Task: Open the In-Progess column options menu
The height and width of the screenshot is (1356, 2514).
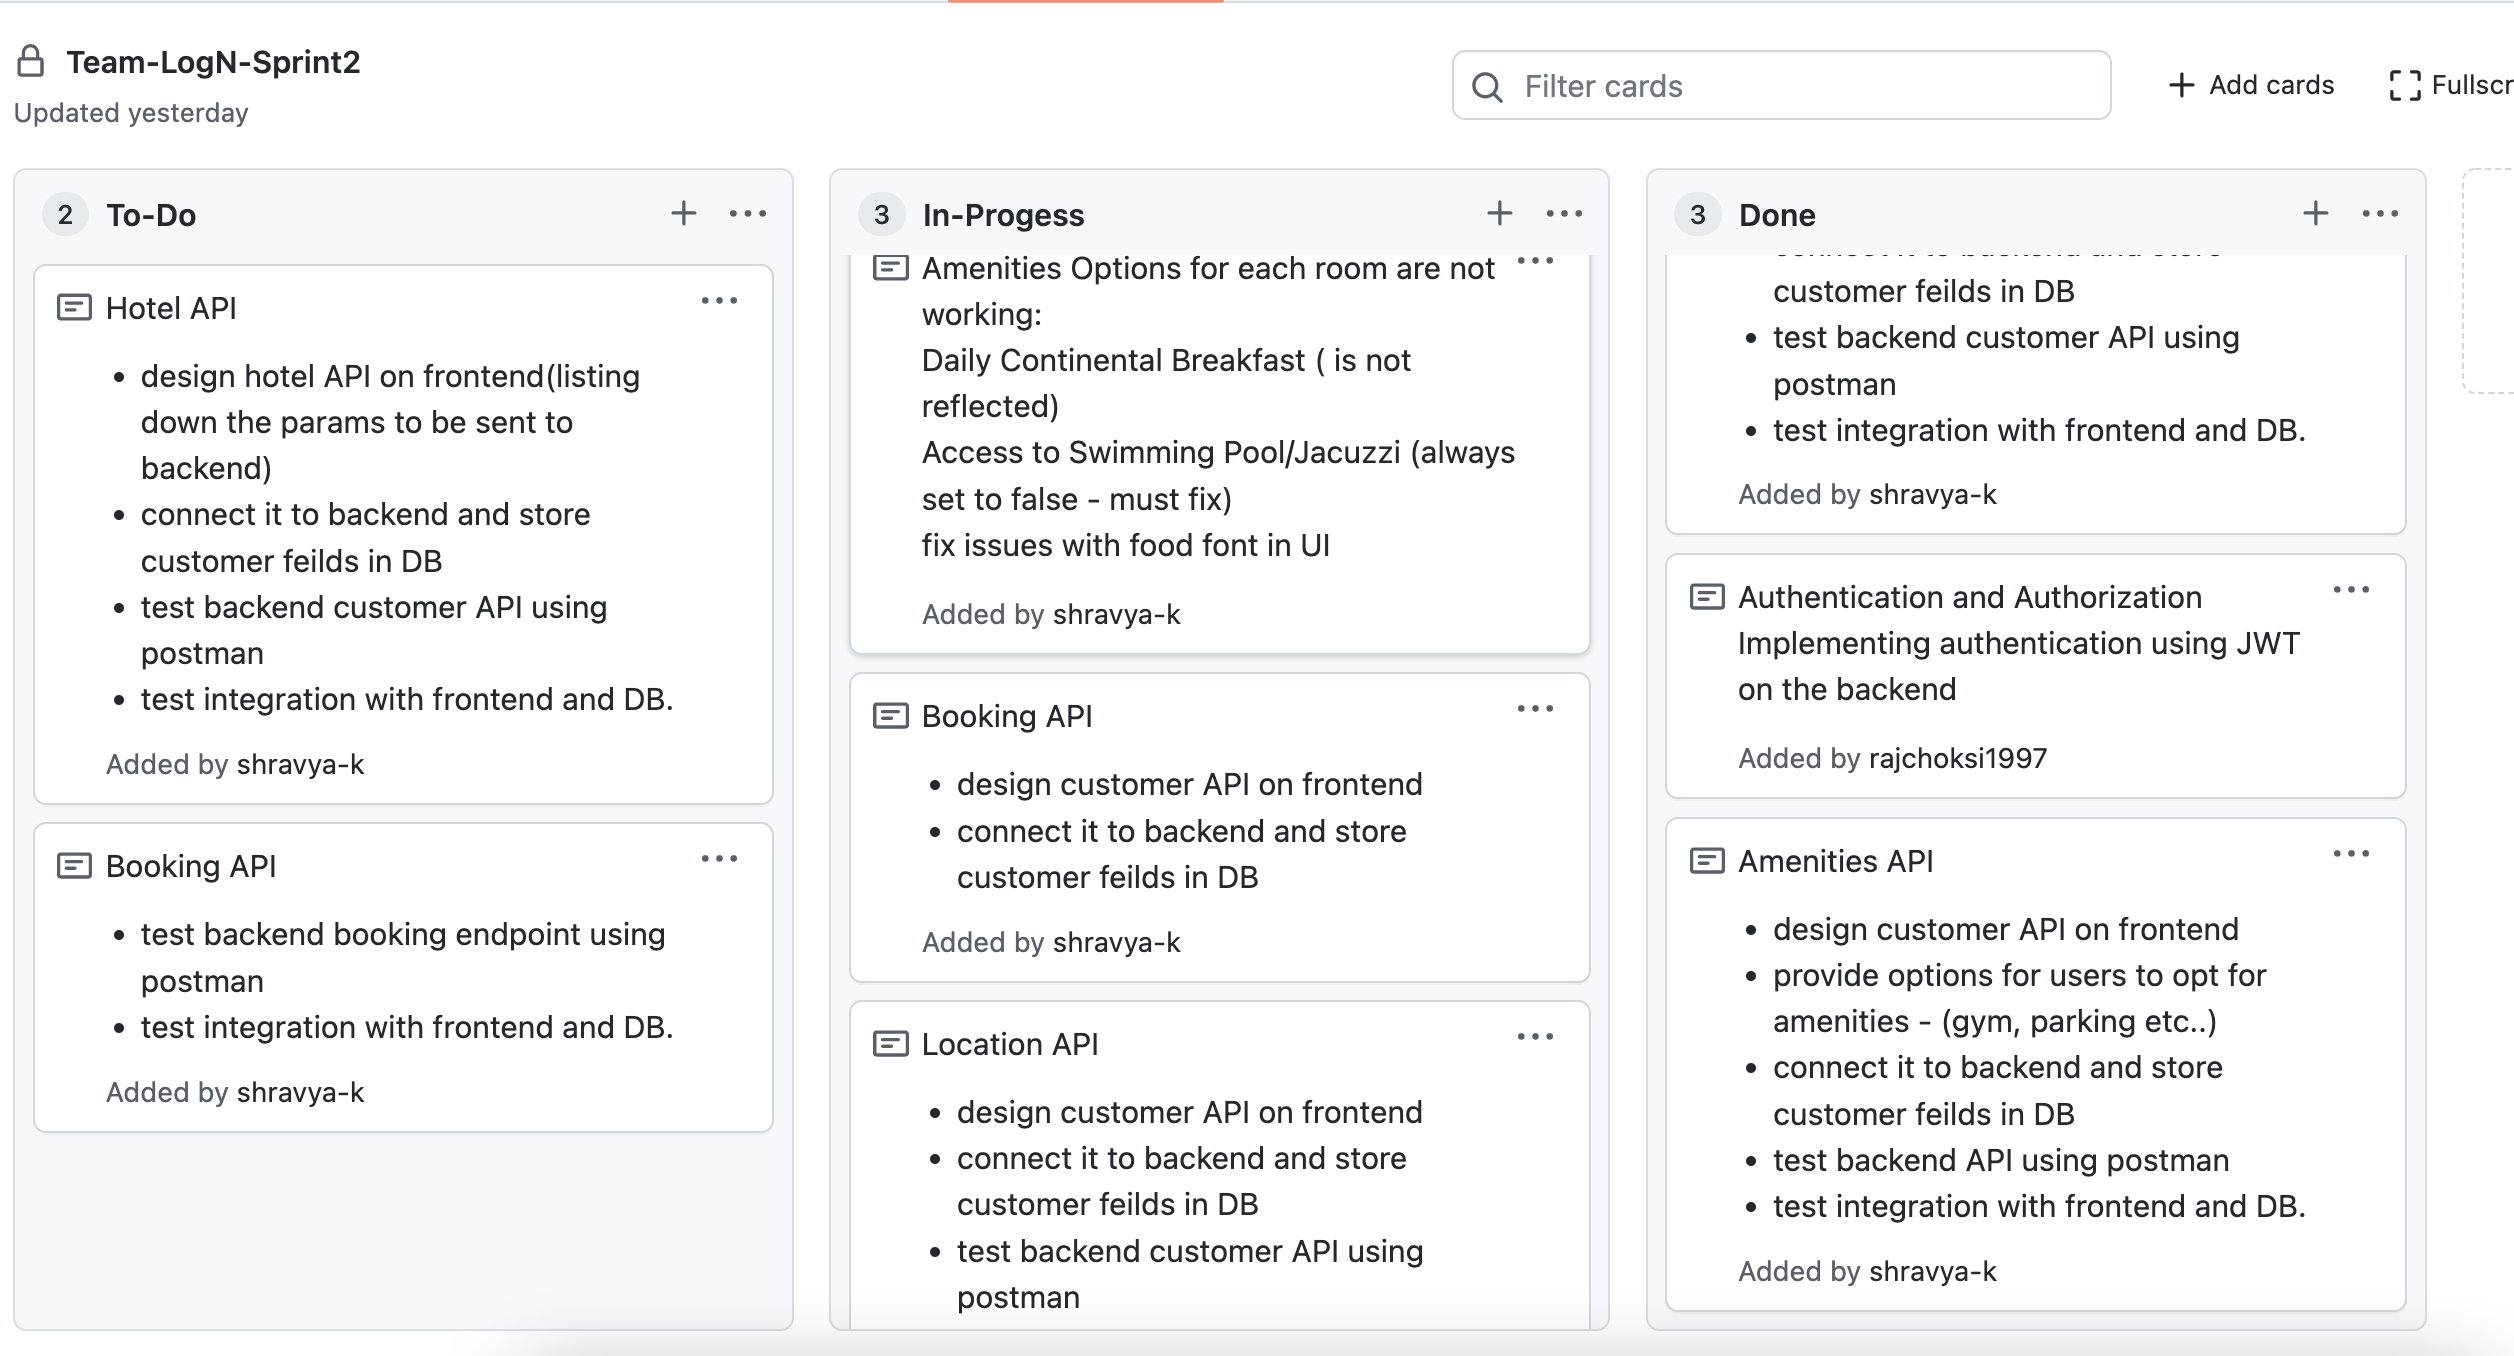Action: tap(1564, 213)
